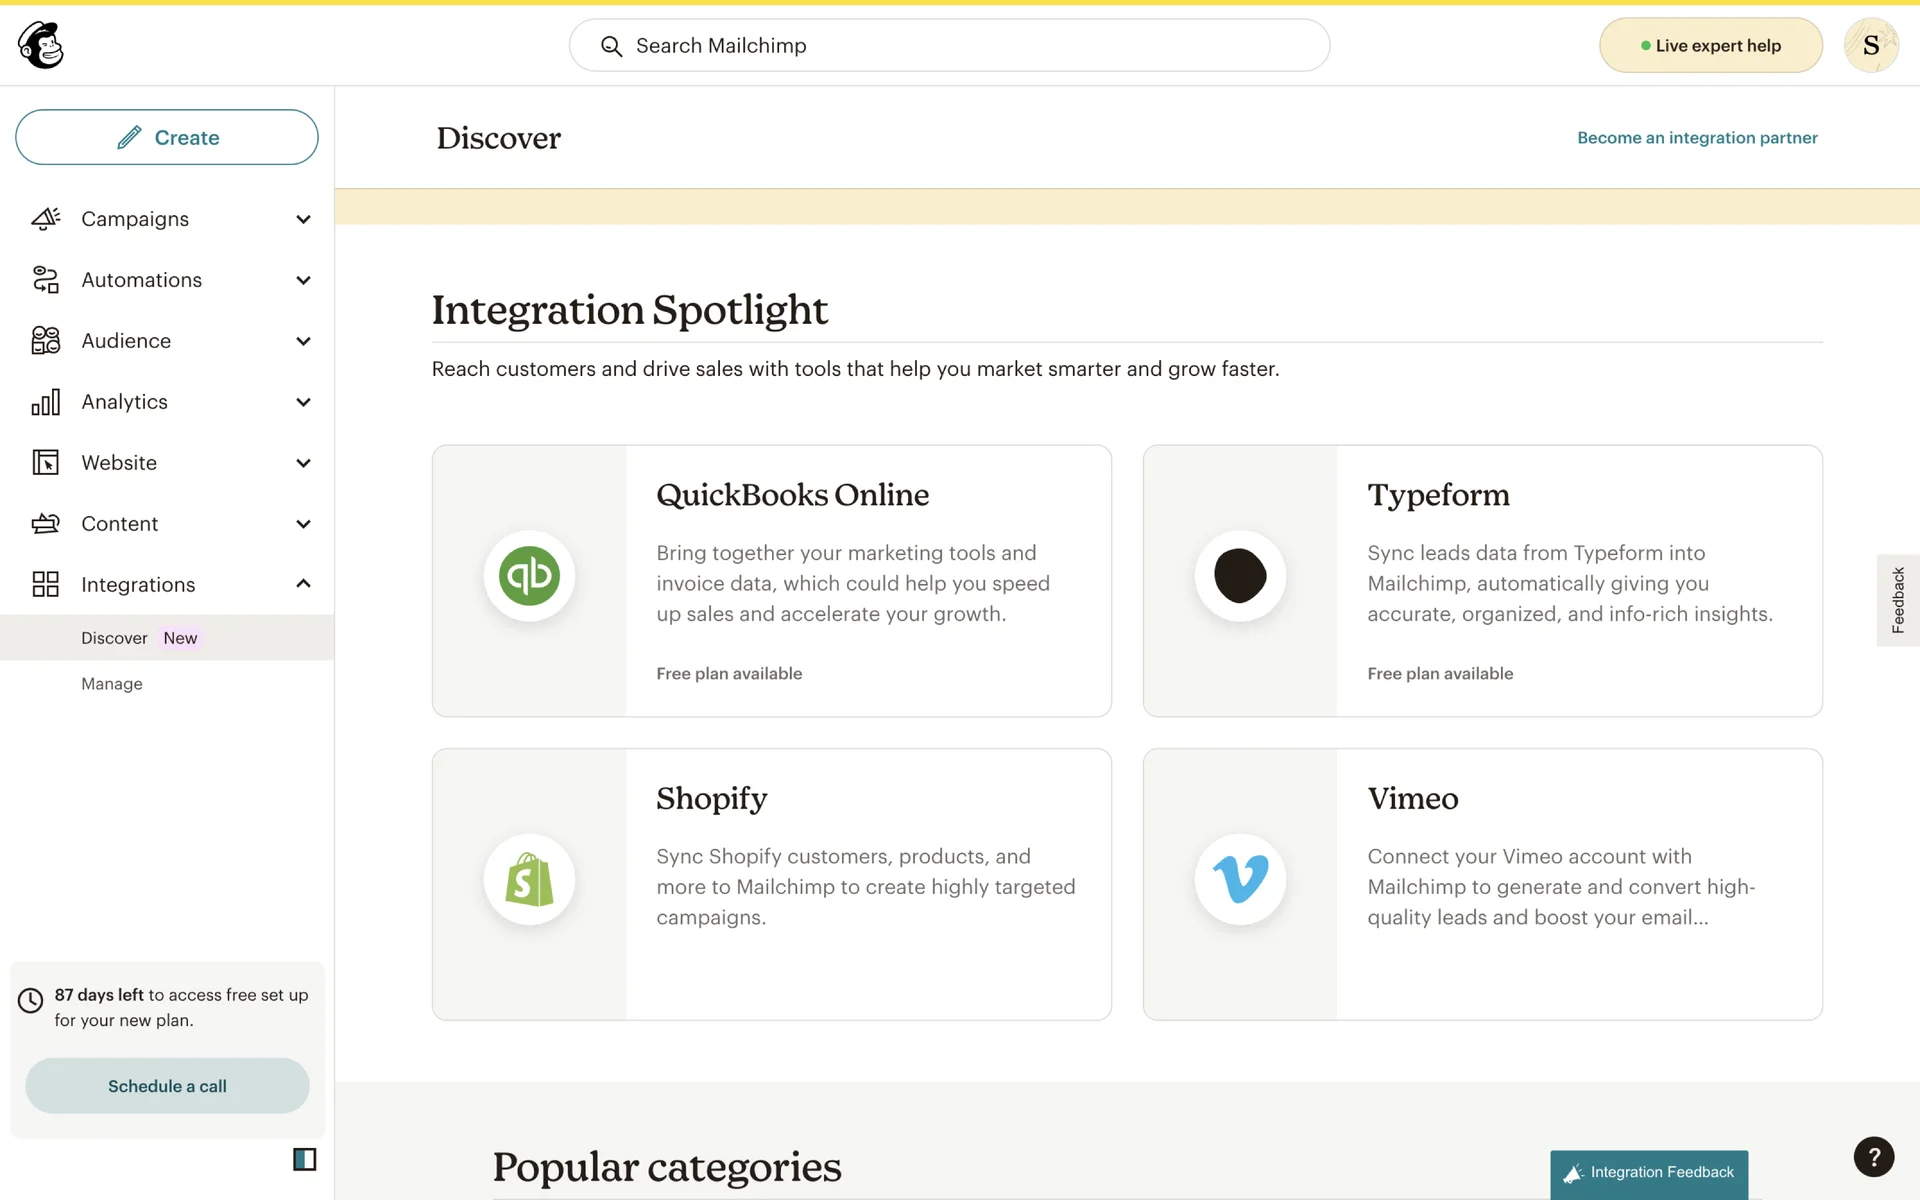Select Discover submenu item
This screenshot has height=1200, width=1920.
click(114, 638)
